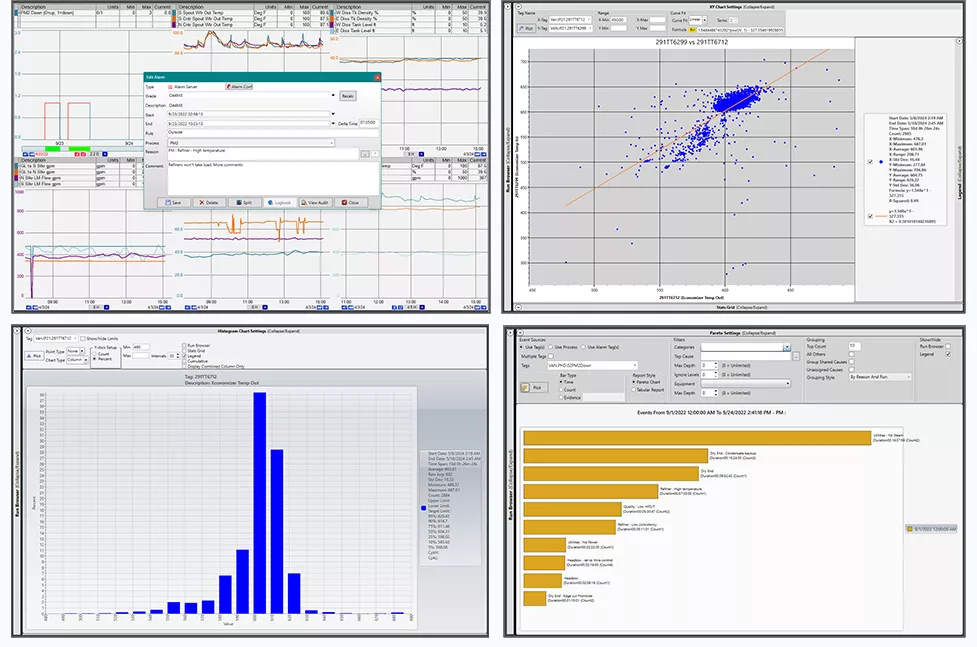Screen dimensions: 977x647
Task: Click the Reason browse ellipsis button
Action: pyautogui.click(x=365, y=154)
